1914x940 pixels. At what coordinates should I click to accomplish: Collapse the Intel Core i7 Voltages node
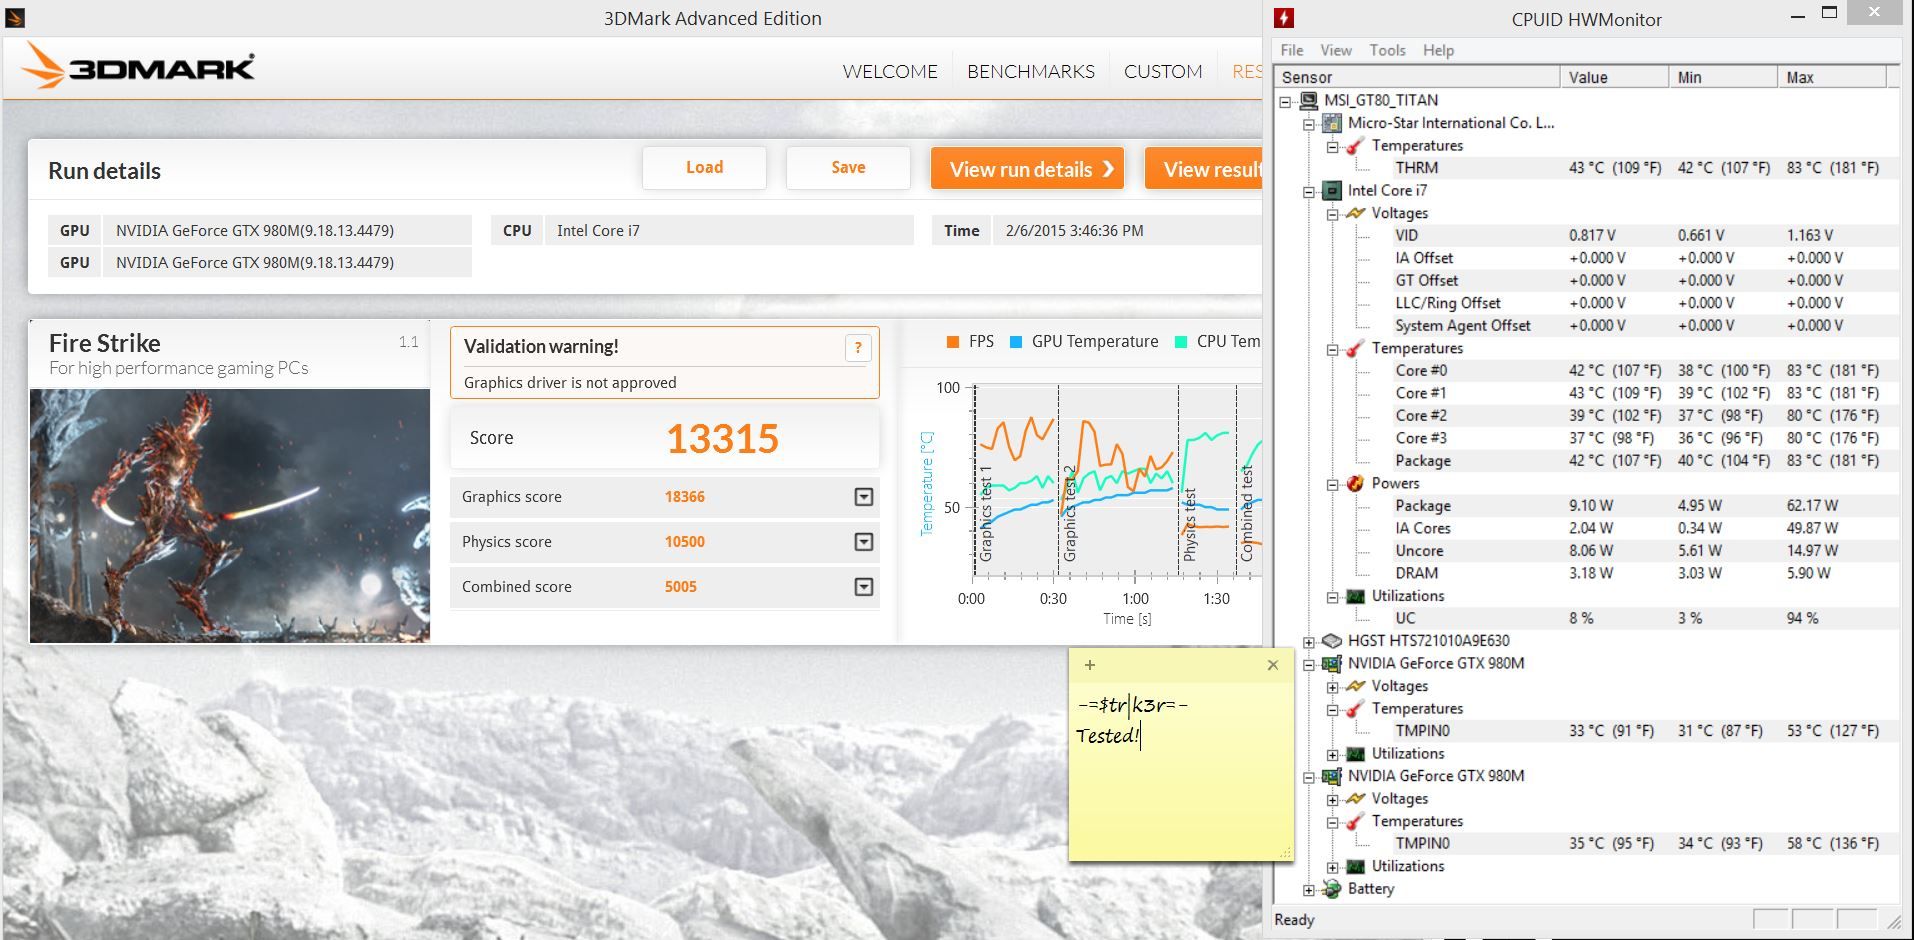point(1333,214)
